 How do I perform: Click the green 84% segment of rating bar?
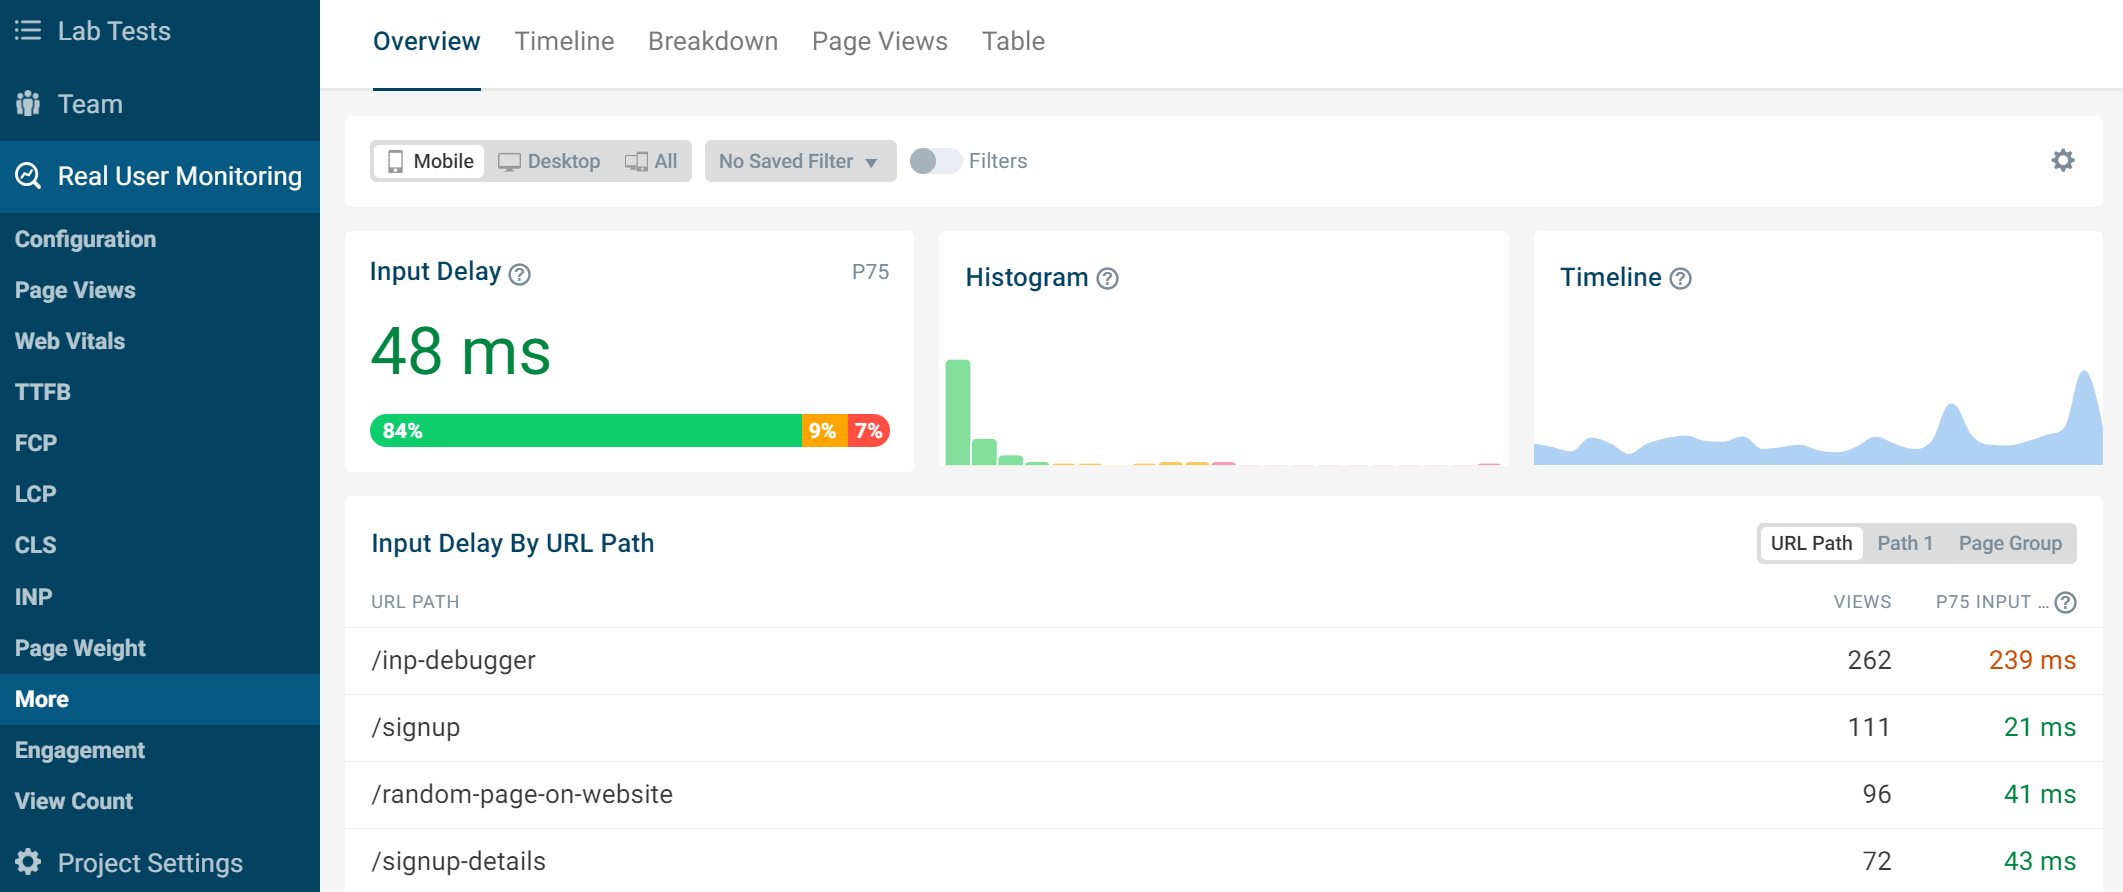[585, 431]
